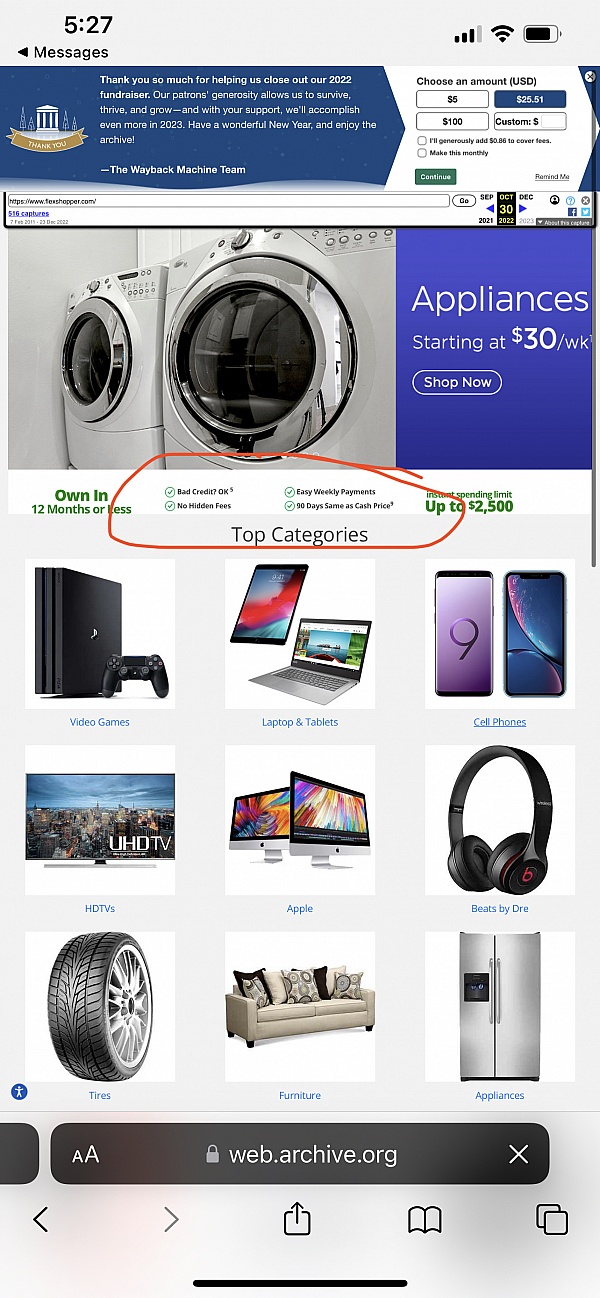
Task: Open the tabs overview icon
Action: pyautogui.click(x=552, y=1219)
